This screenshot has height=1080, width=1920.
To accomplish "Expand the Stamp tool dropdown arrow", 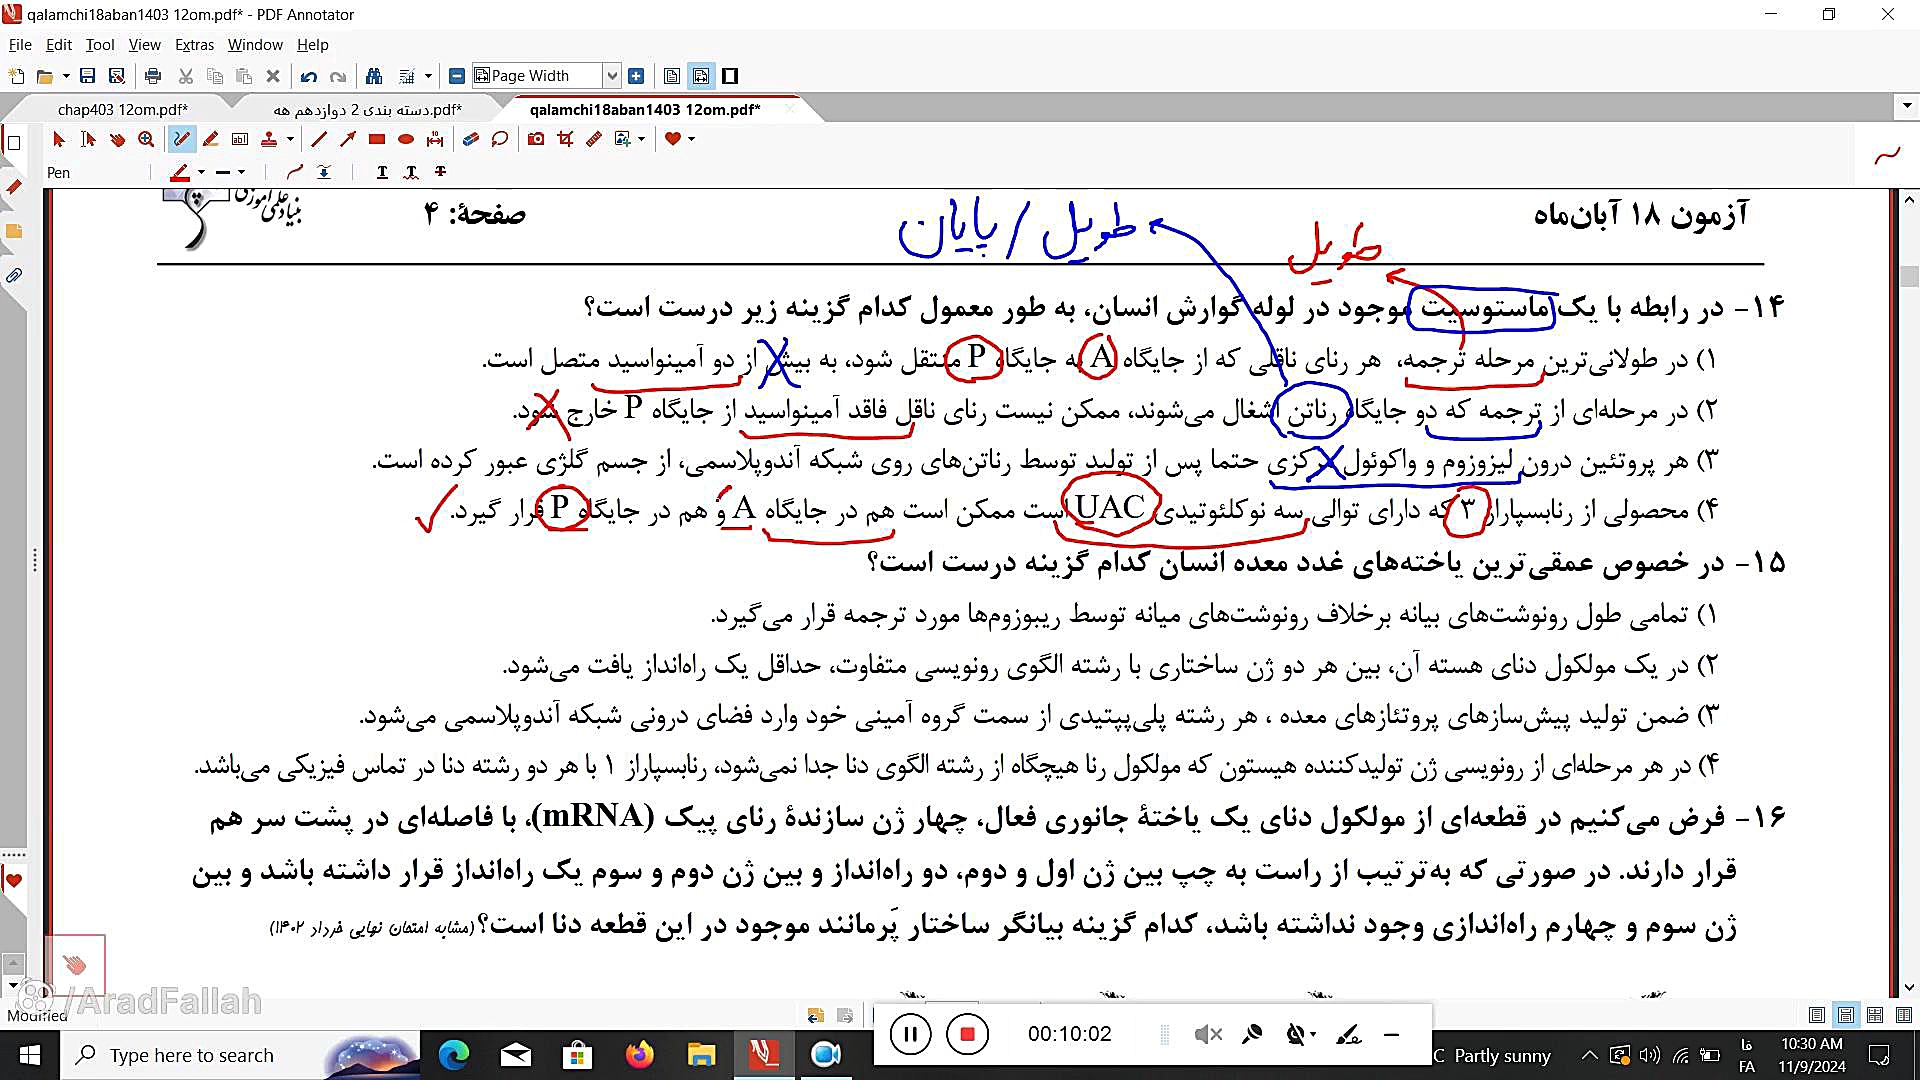I will (290, 139).
